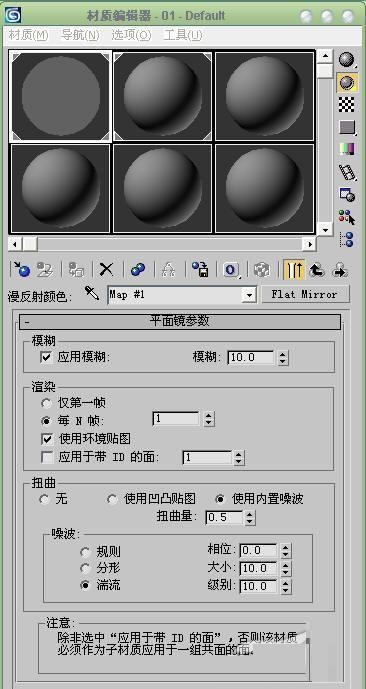Toggle the 应用模糊 checkbox

46,356
